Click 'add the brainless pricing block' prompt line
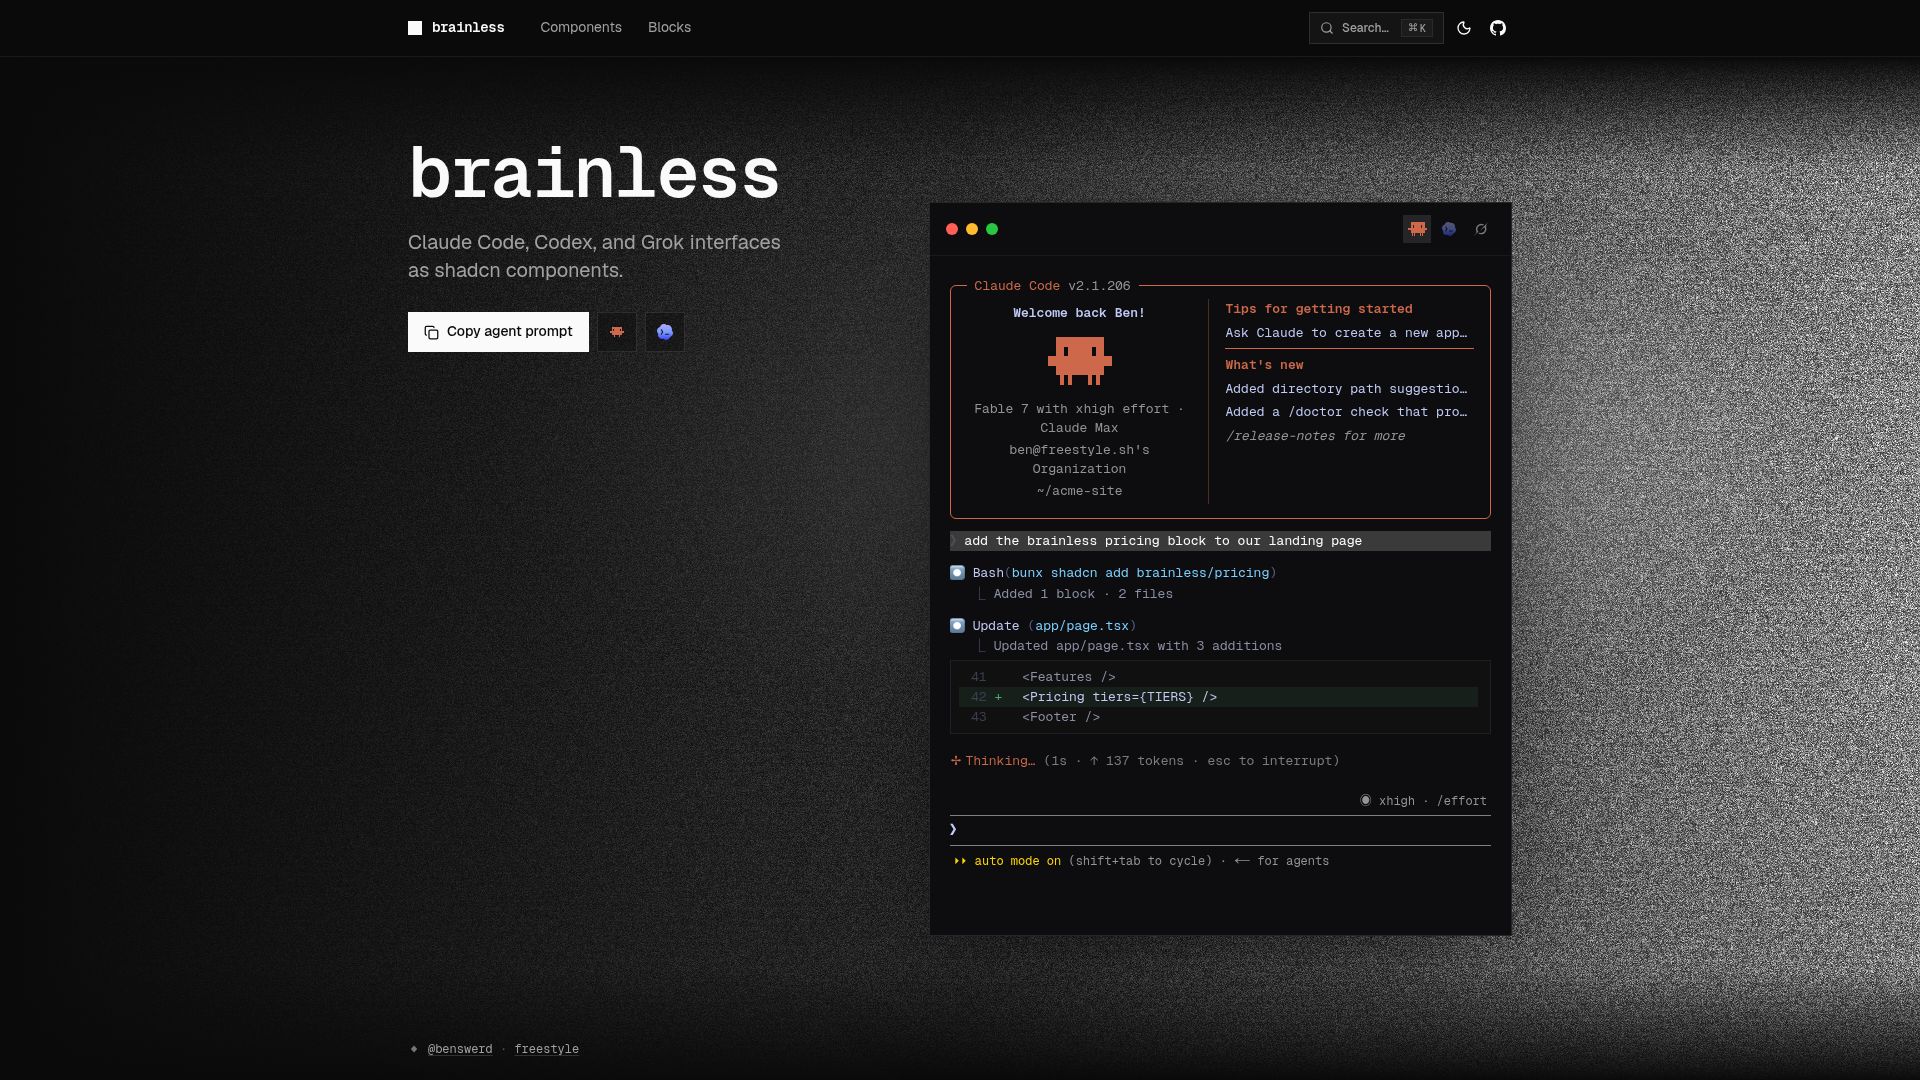 (x=1220, y=541)
